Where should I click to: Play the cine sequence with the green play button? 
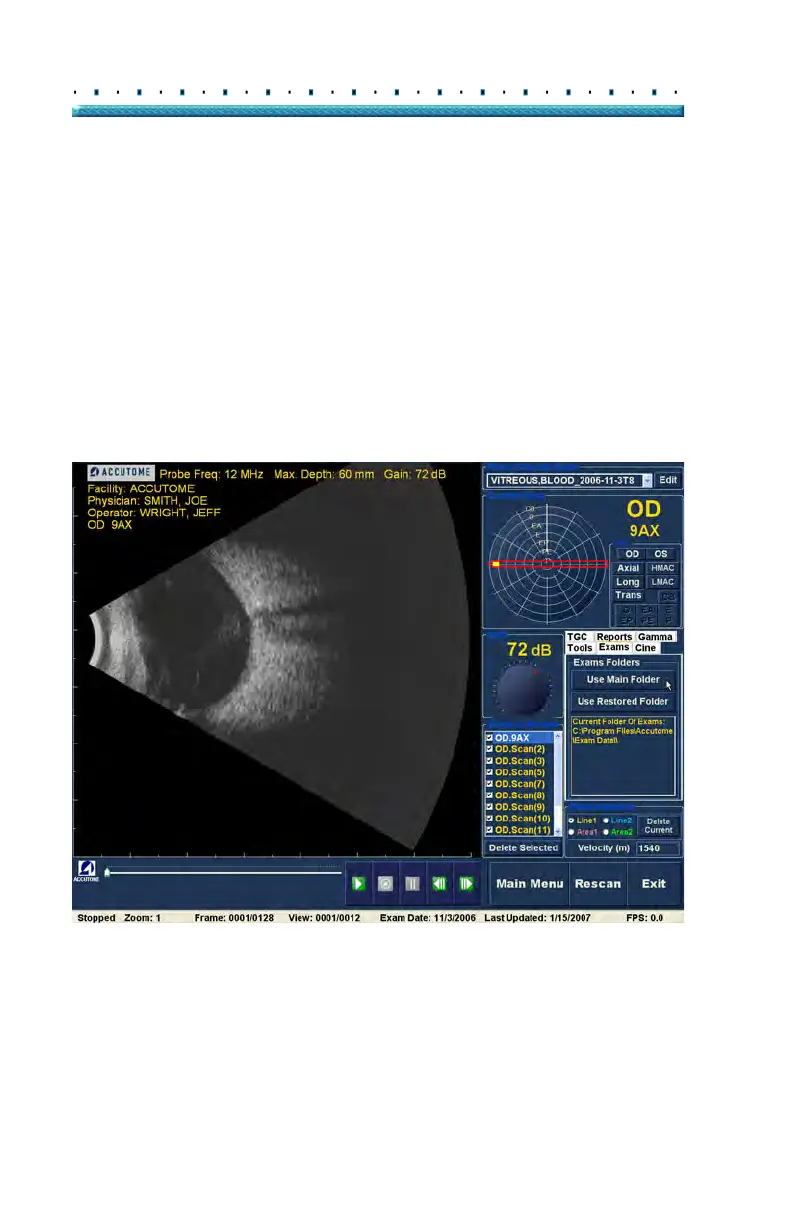(x=358, y=884)
